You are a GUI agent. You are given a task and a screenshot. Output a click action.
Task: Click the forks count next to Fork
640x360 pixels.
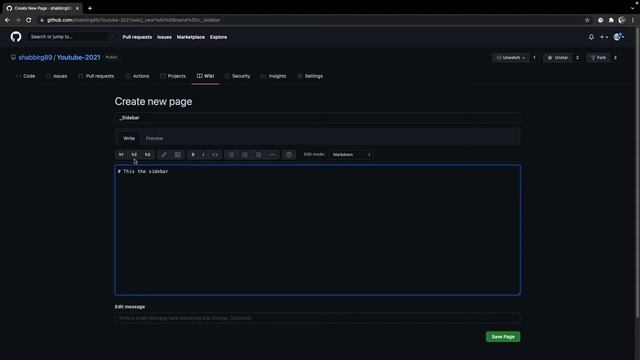(x=615, y=58)
